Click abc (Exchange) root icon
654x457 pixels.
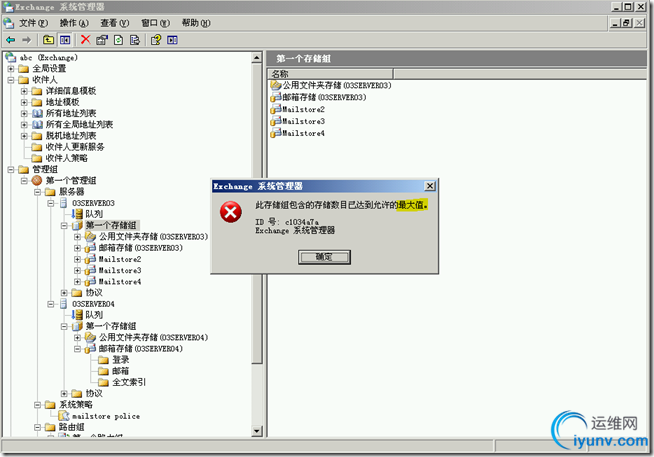10,58
